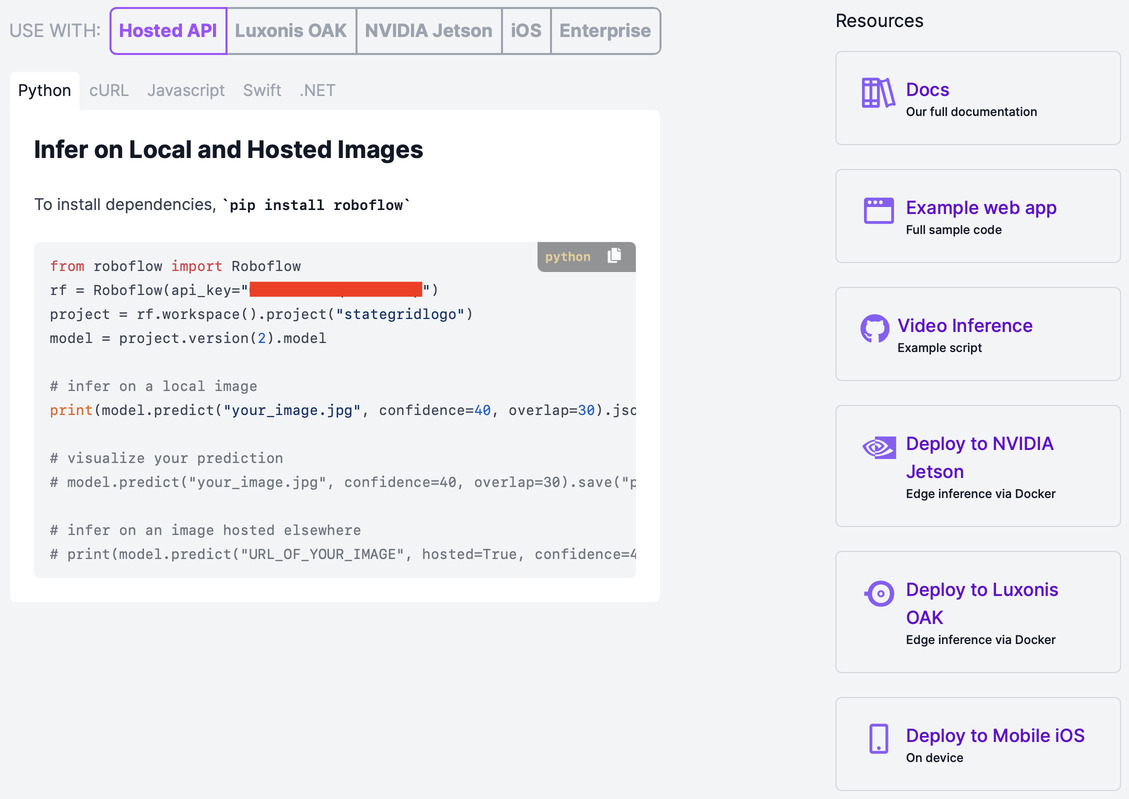Click the GitHub icon beside Video Inference
Viewport: 1129px width, 799px height.
point(874,329)
